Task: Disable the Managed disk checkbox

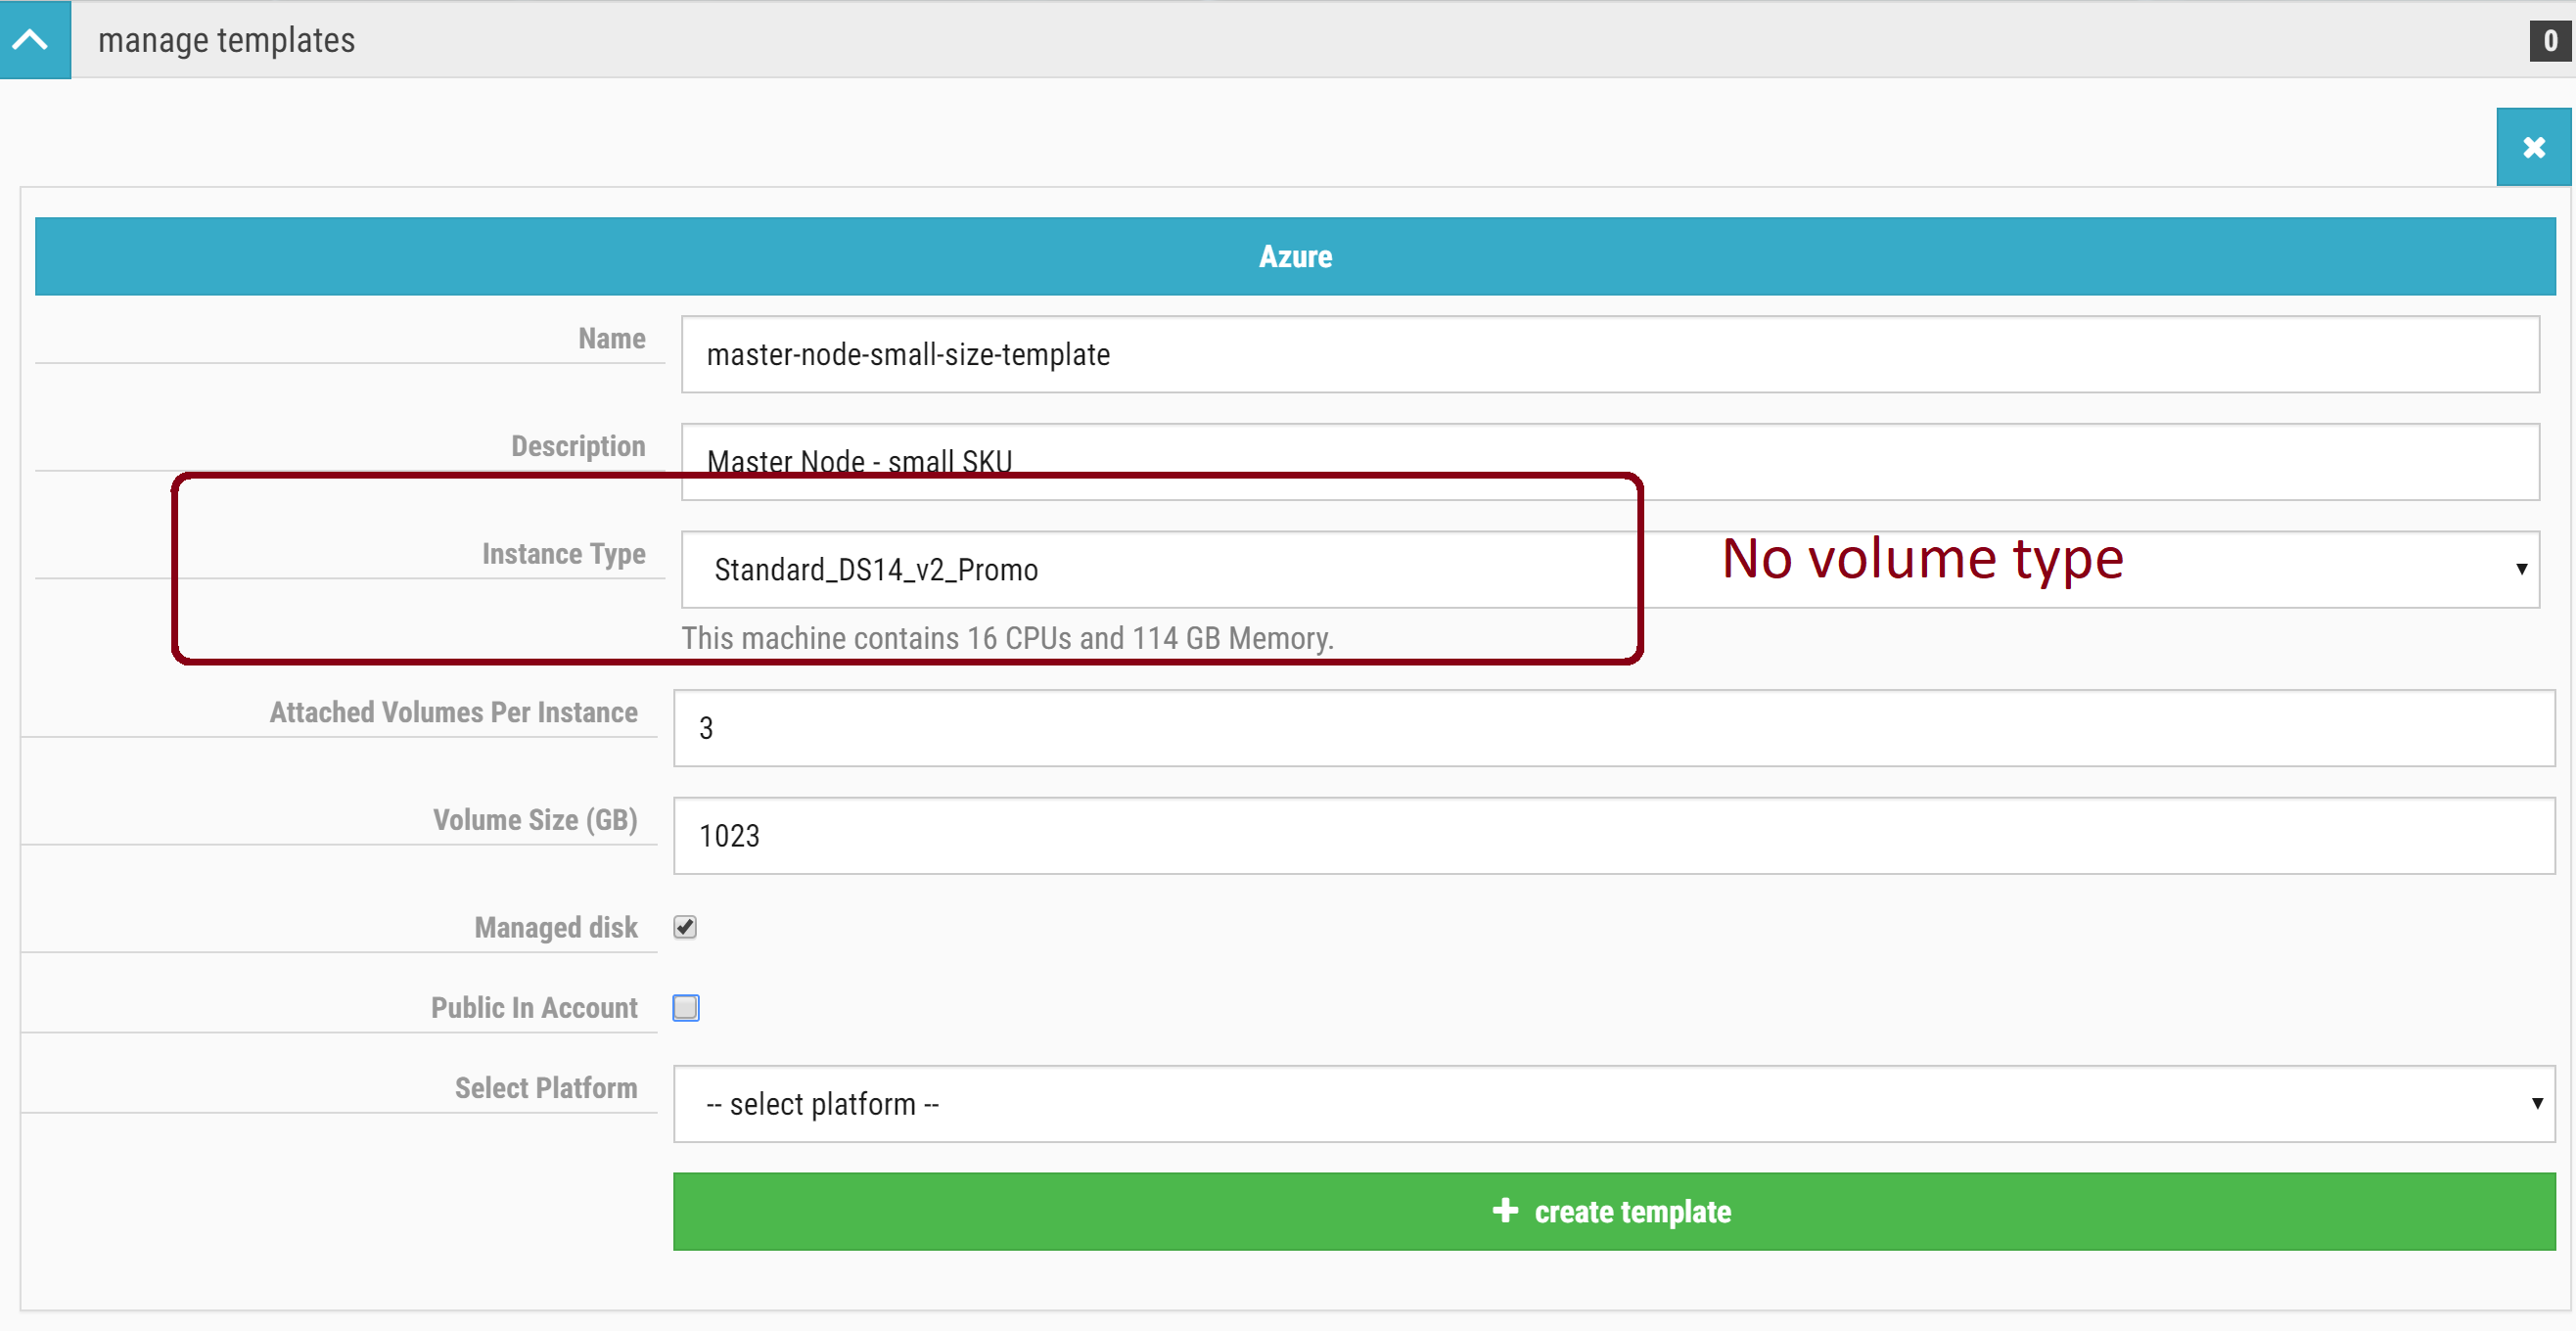Action: click(x=685, y=927)
